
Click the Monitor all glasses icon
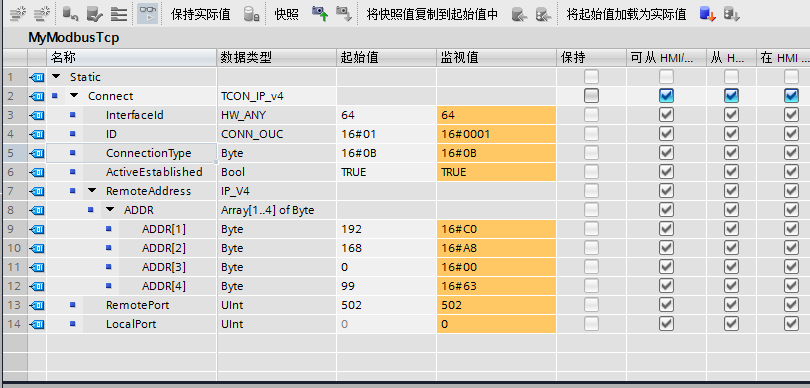point(147,14)
